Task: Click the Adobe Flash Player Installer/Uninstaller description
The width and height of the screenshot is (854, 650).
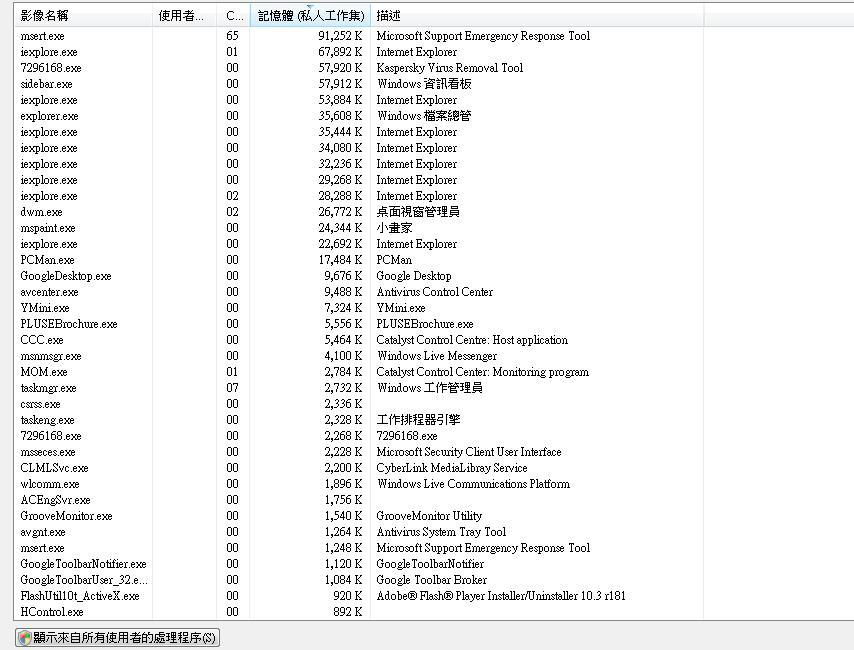Action: pyautogui.click(x=501, y=596)
